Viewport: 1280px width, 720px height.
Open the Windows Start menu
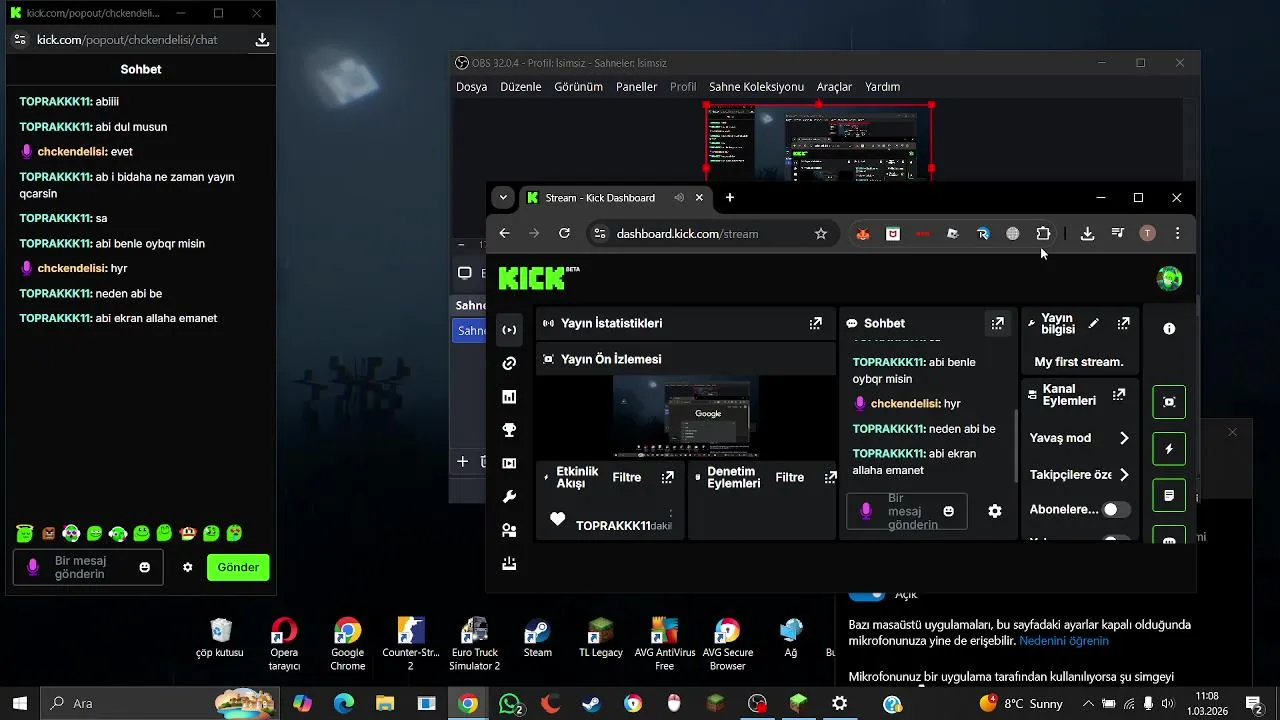tap(20, 703)
